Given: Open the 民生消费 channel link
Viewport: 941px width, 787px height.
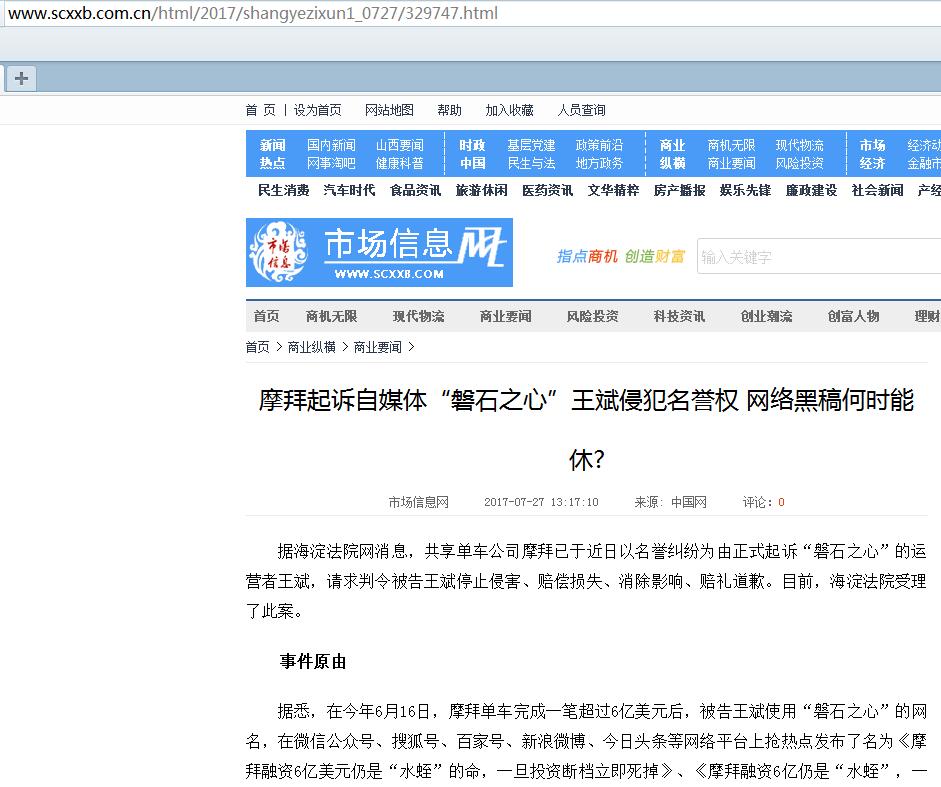Looking at the screenshot, I should click(x=284, y=190).
